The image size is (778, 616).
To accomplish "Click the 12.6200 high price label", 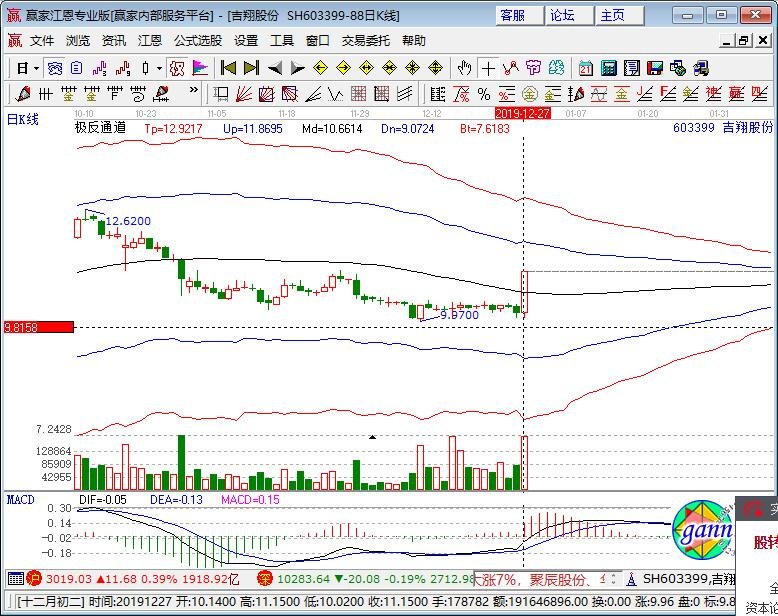I will click(128, 221).
